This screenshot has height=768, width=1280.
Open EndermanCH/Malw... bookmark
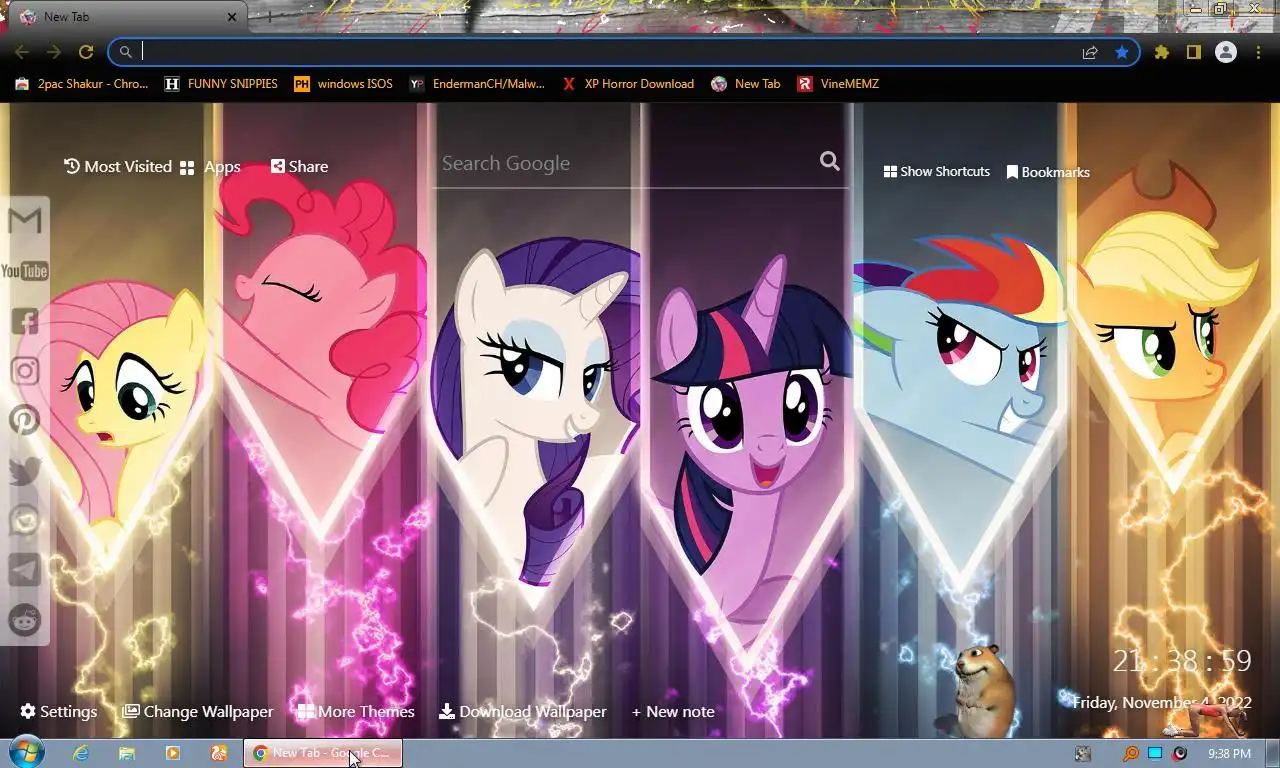pyautogui.click(x=477, y=84)
